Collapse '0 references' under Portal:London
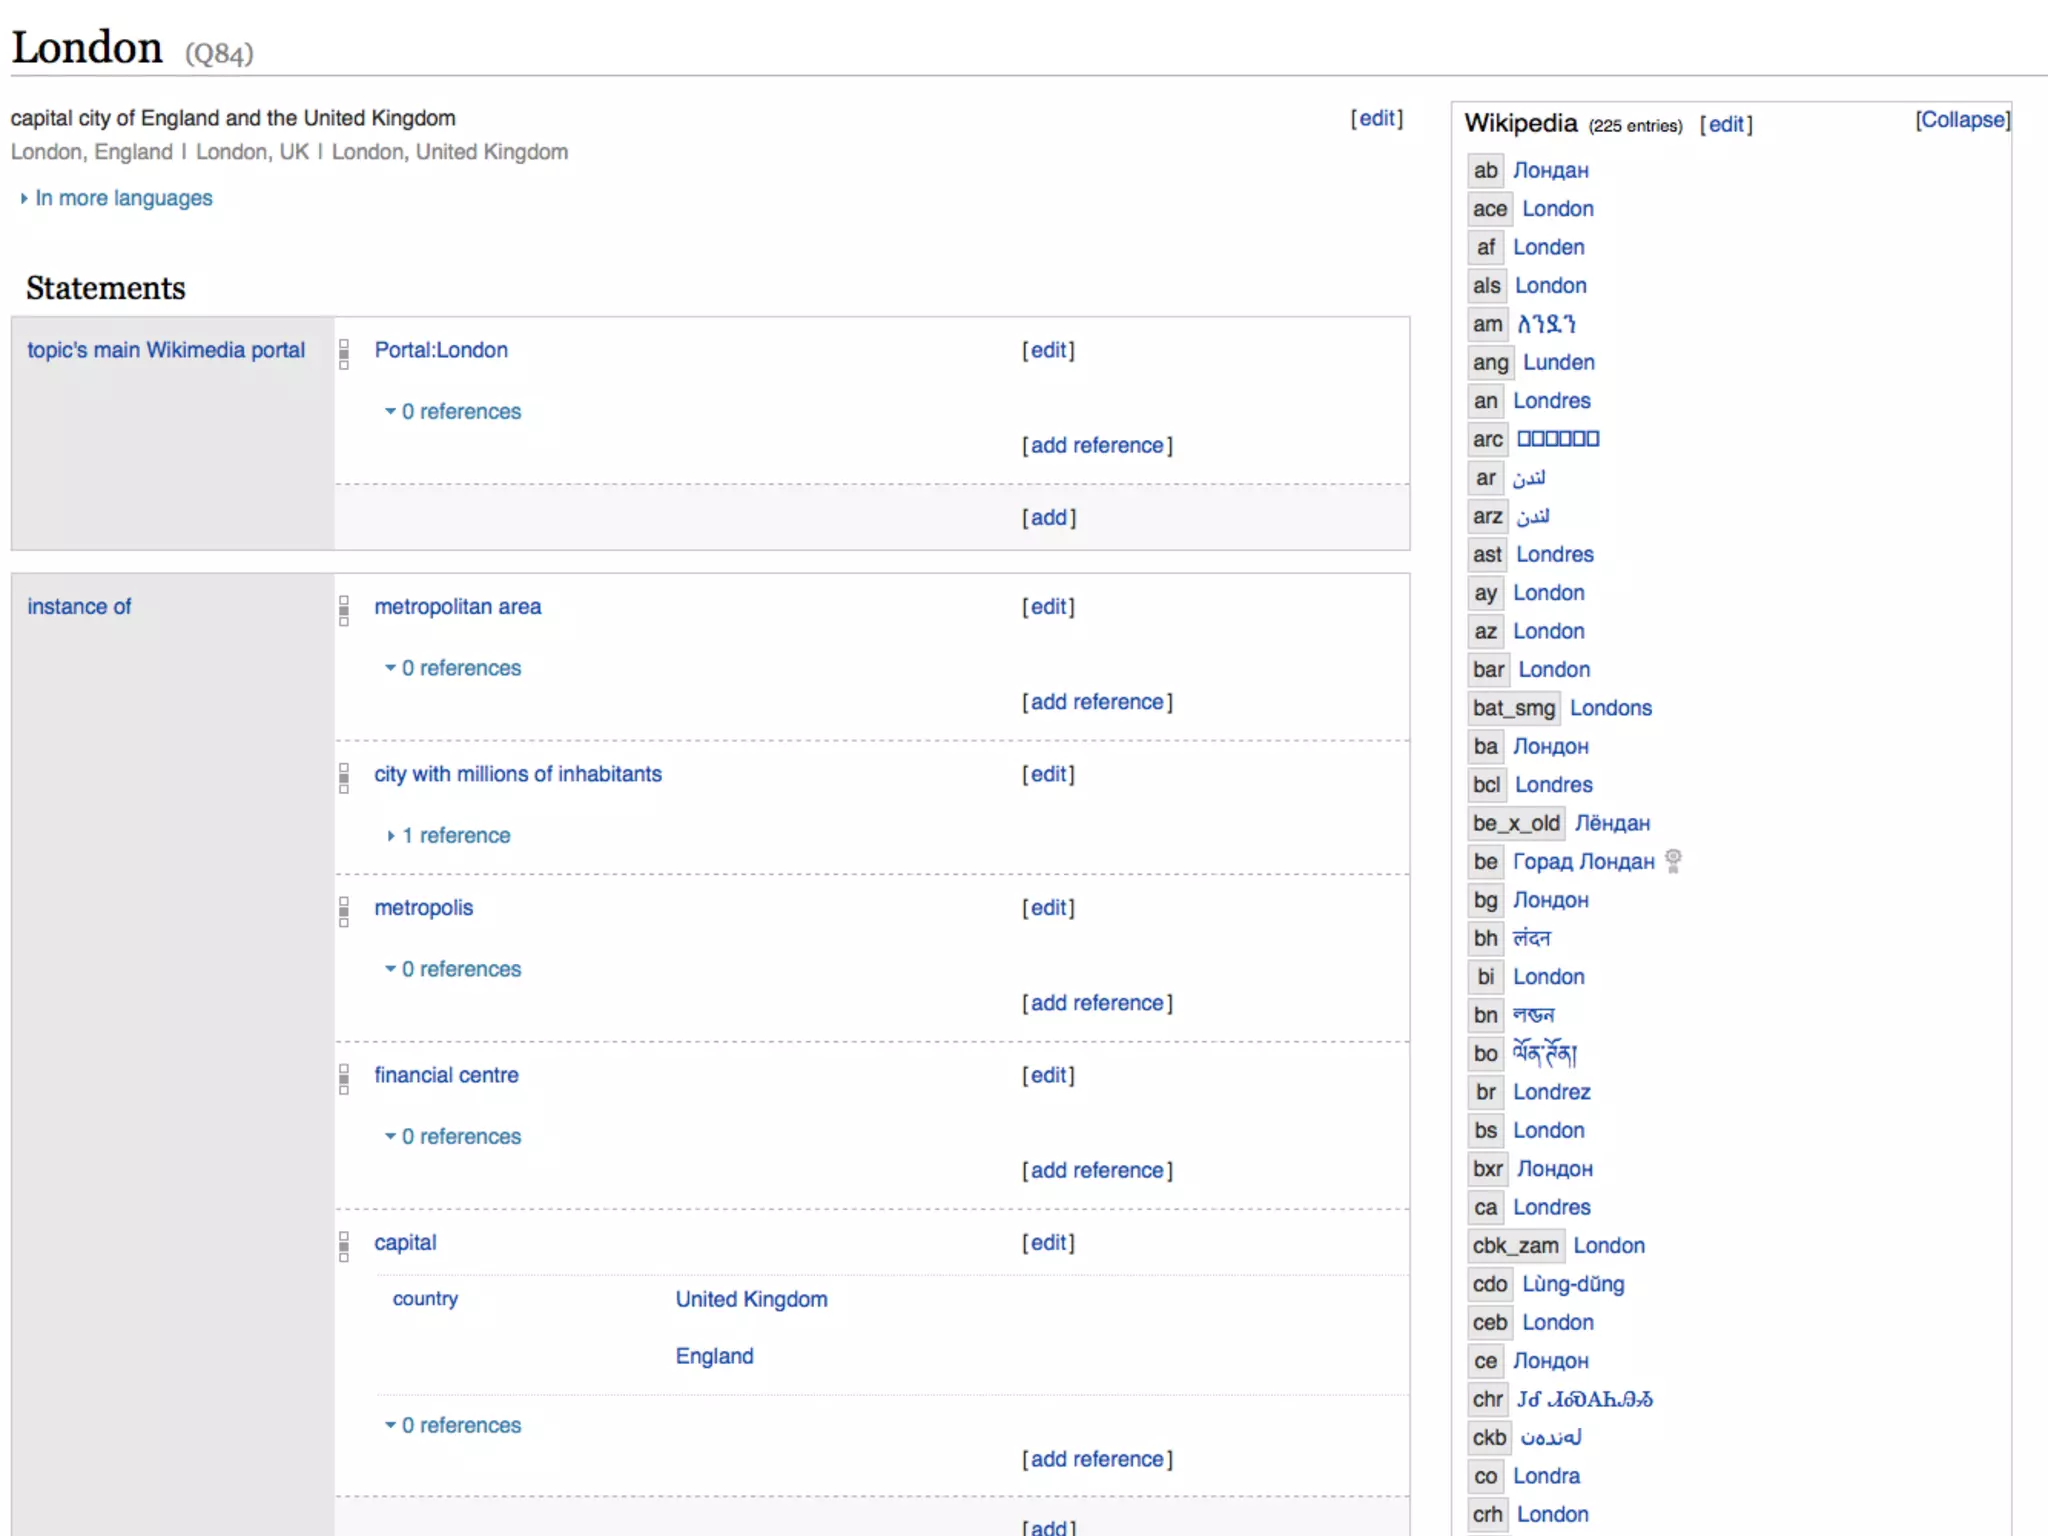The width and height of the screenshot is (2048, 1536). (460, 411)
